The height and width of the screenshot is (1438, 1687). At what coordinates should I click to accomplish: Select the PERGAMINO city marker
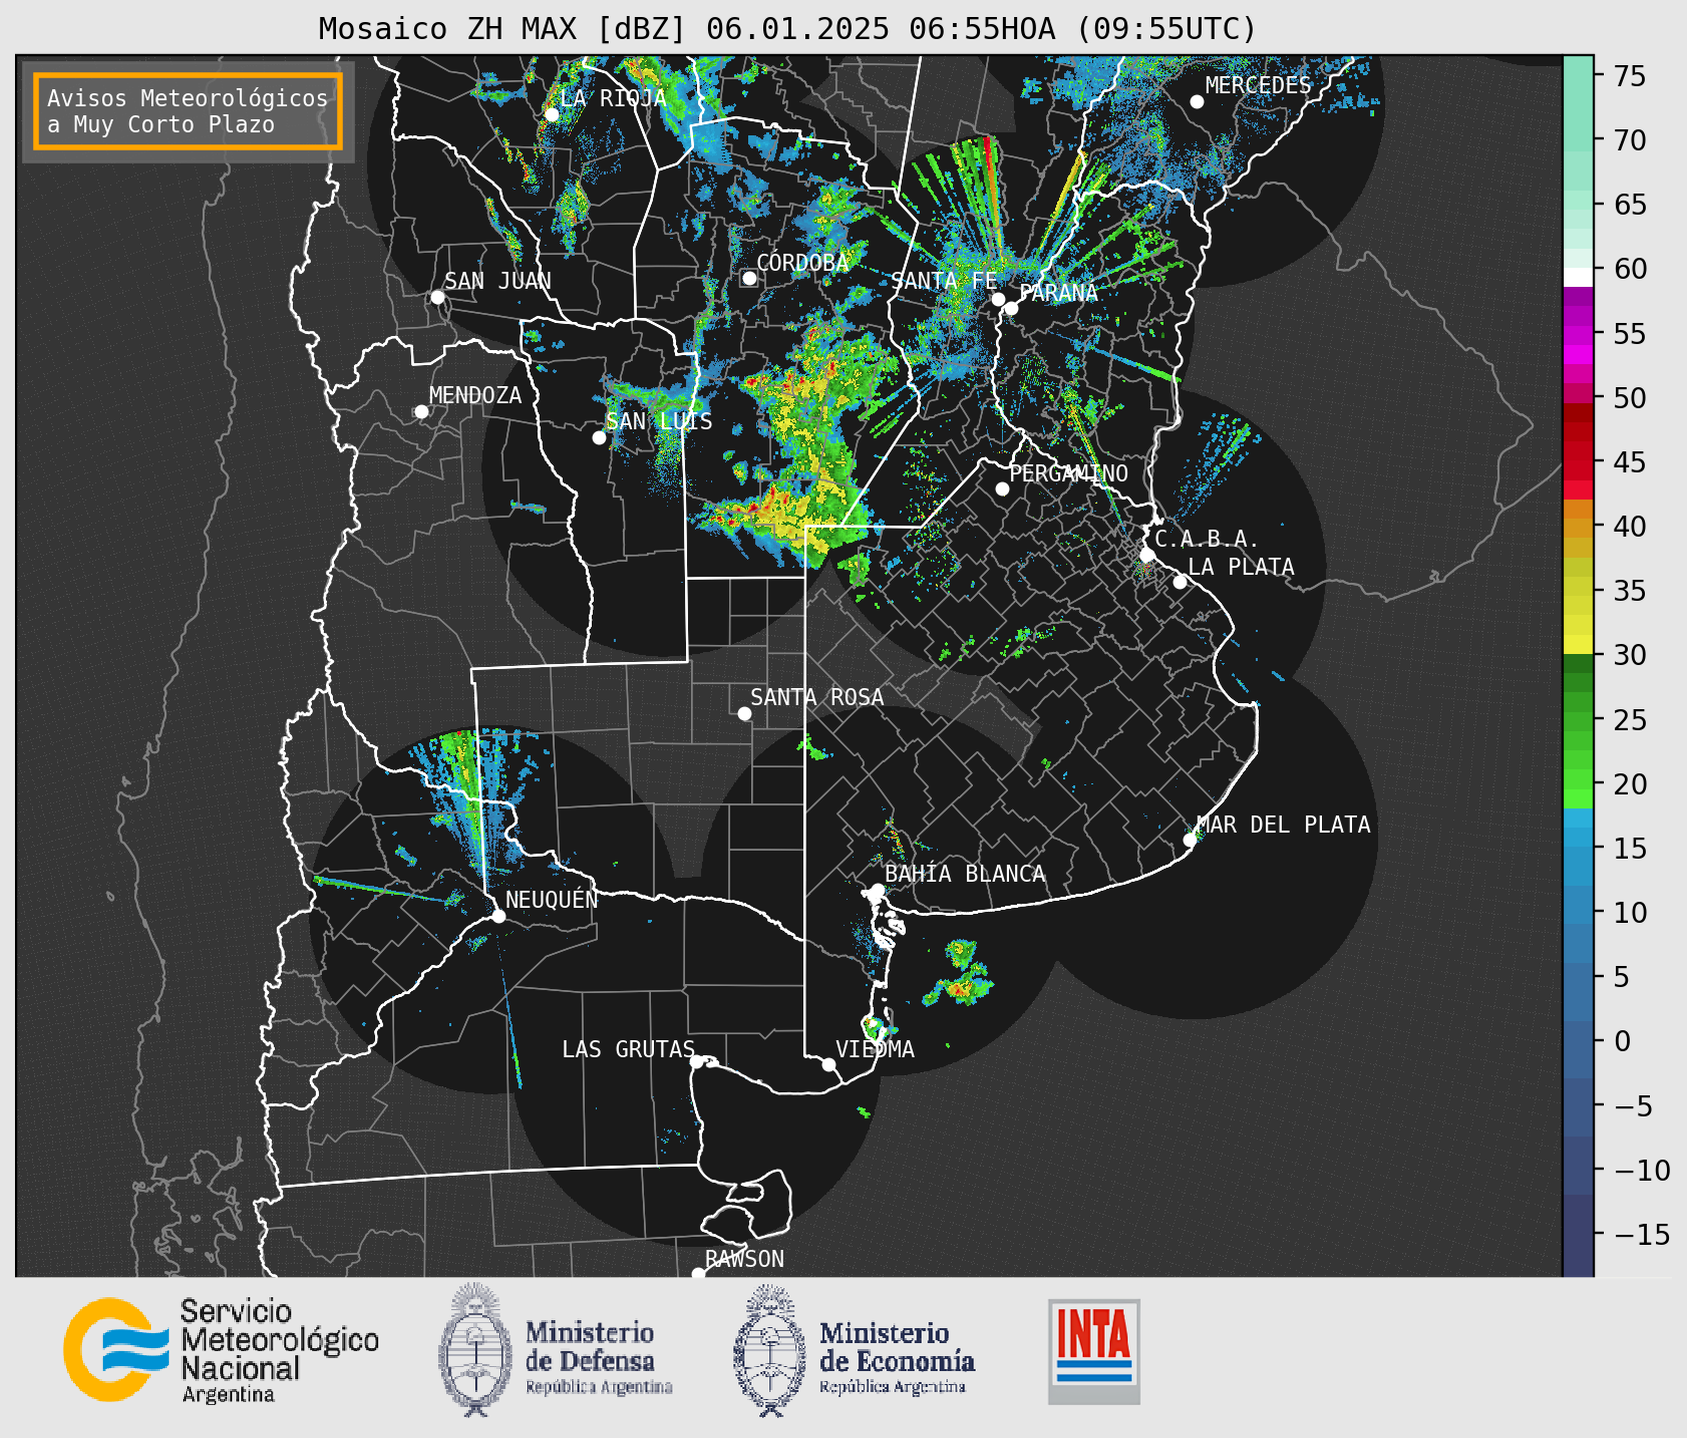click(1002, 489)
